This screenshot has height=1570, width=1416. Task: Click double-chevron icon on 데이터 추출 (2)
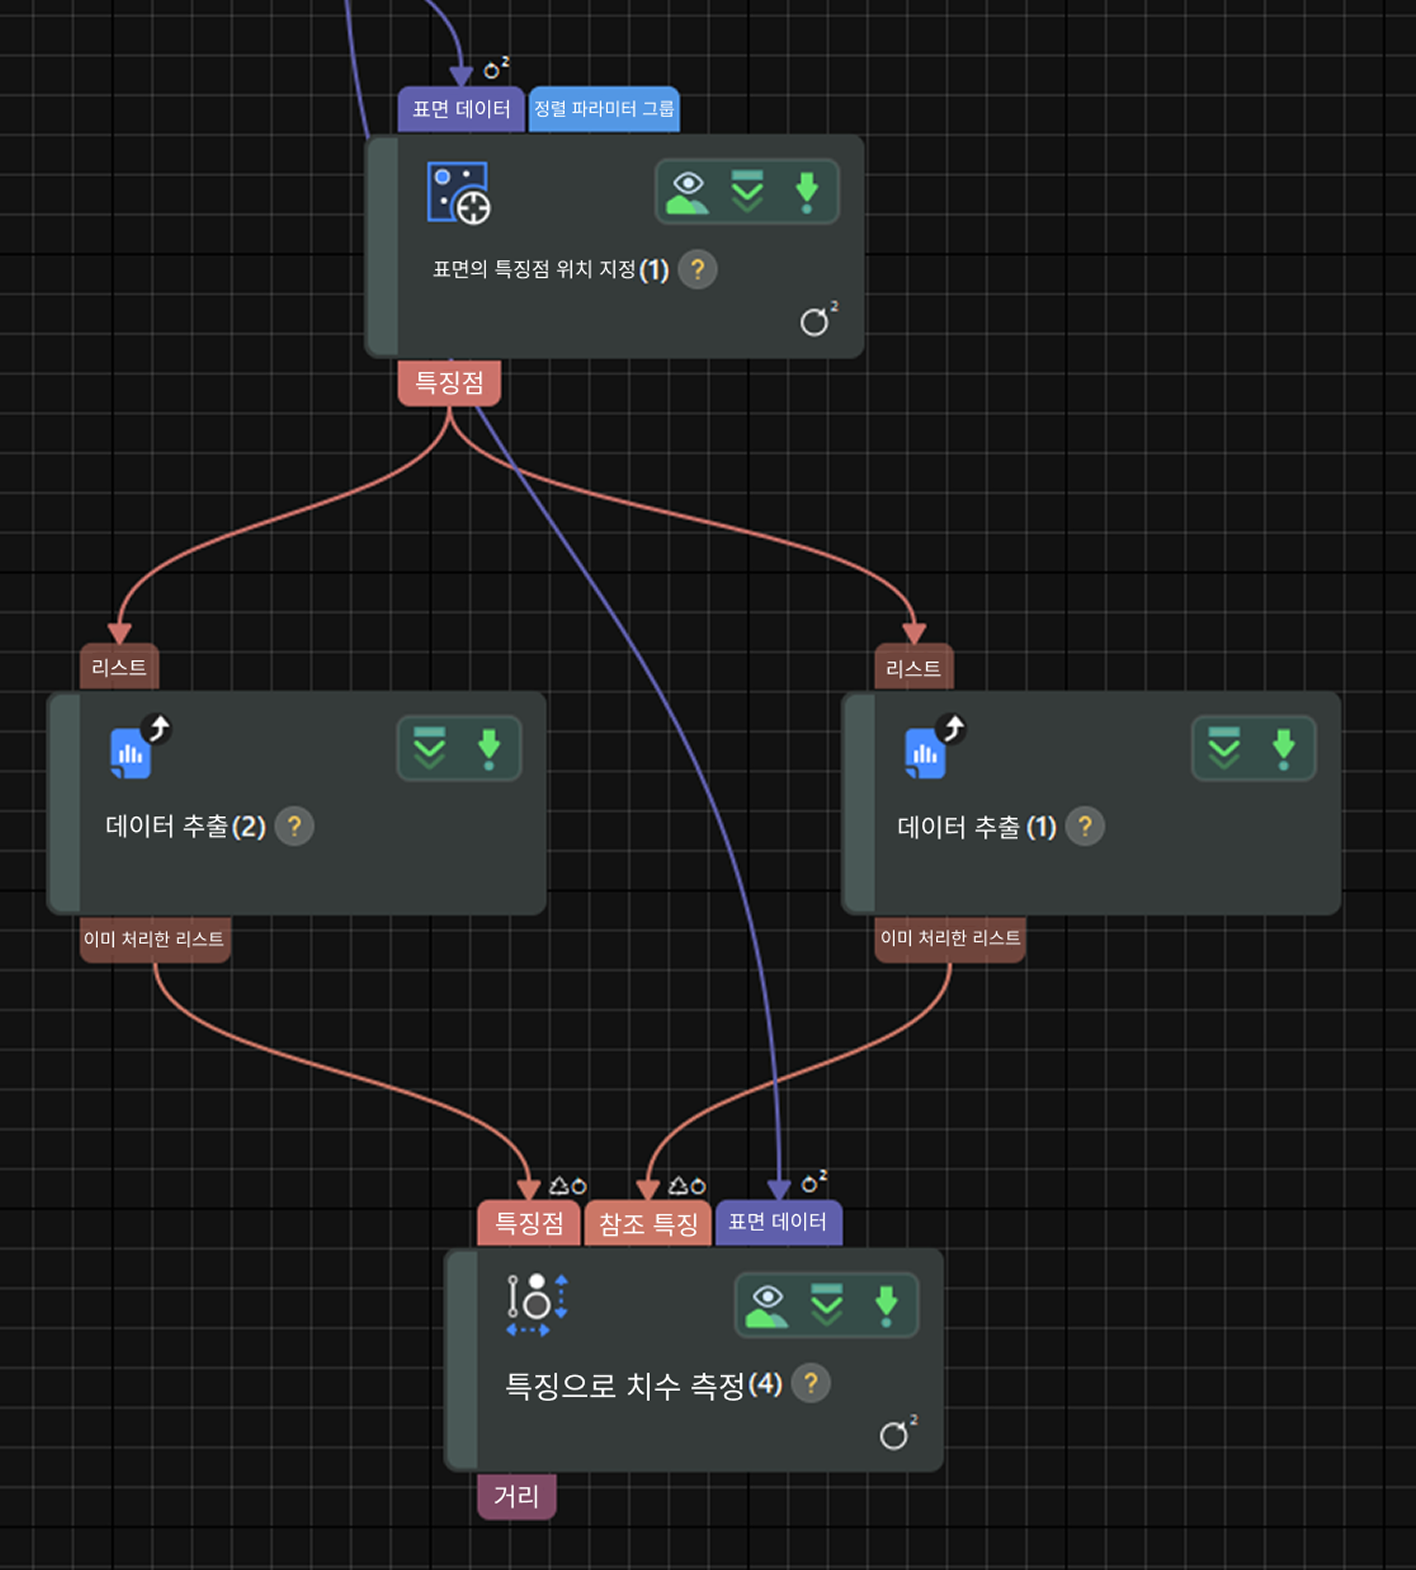pyautogui.click(x=429, y=748)
